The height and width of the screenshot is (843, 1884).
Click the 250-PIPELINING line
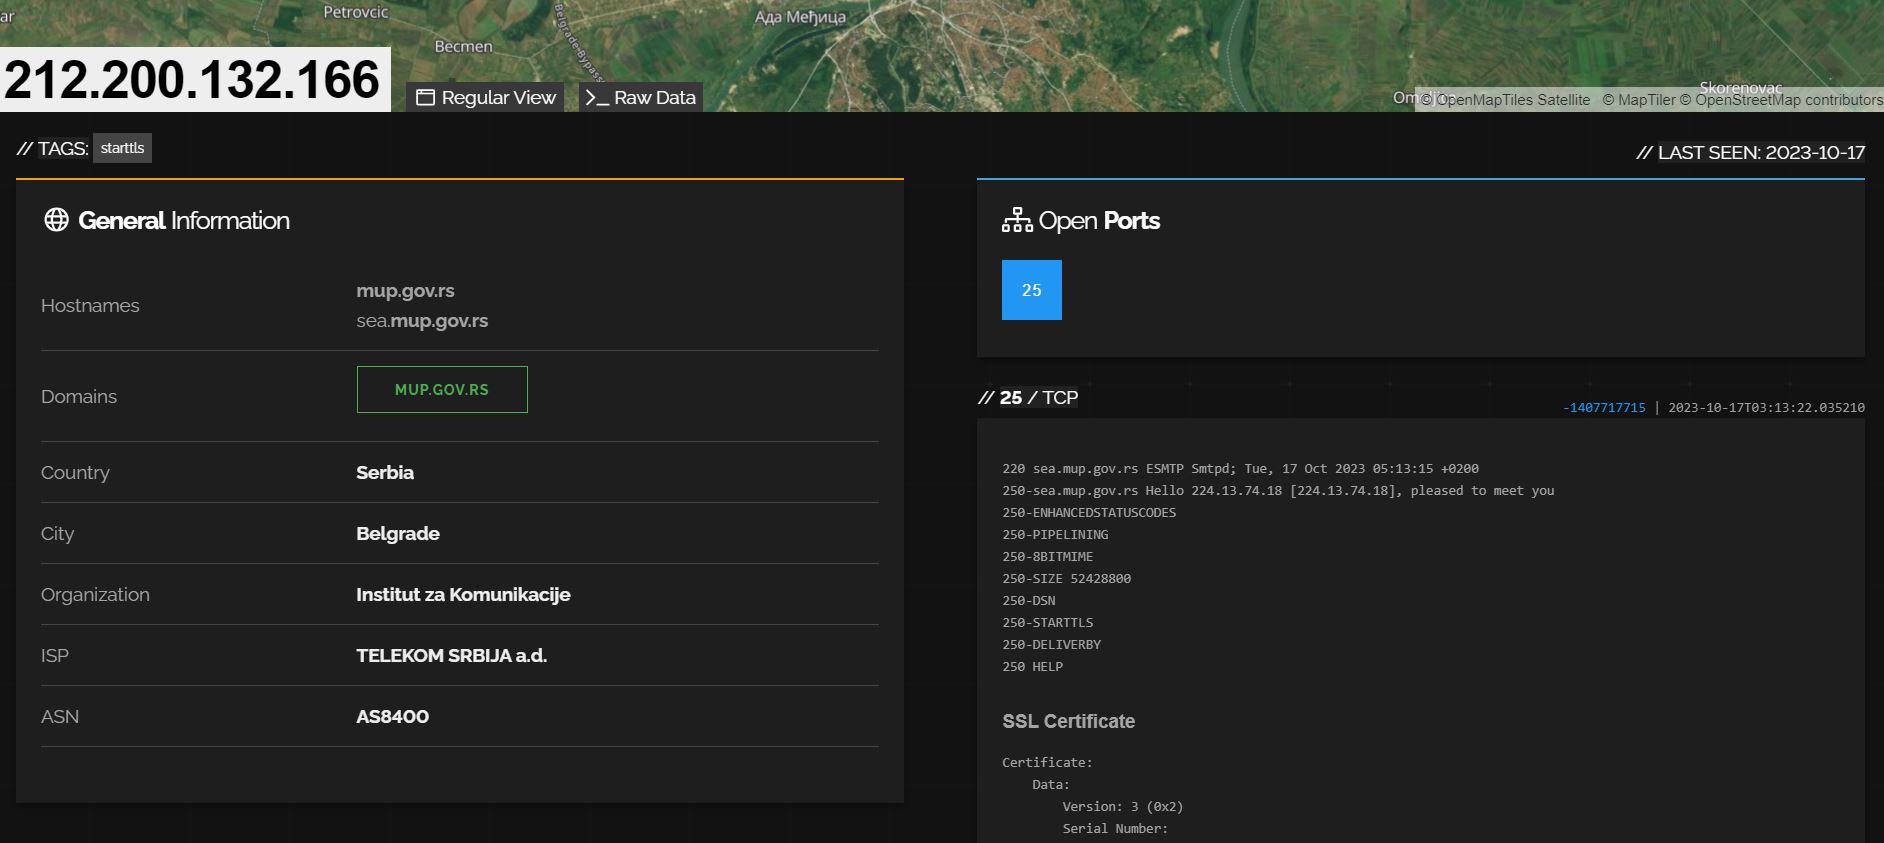[x=1055, y=534]
